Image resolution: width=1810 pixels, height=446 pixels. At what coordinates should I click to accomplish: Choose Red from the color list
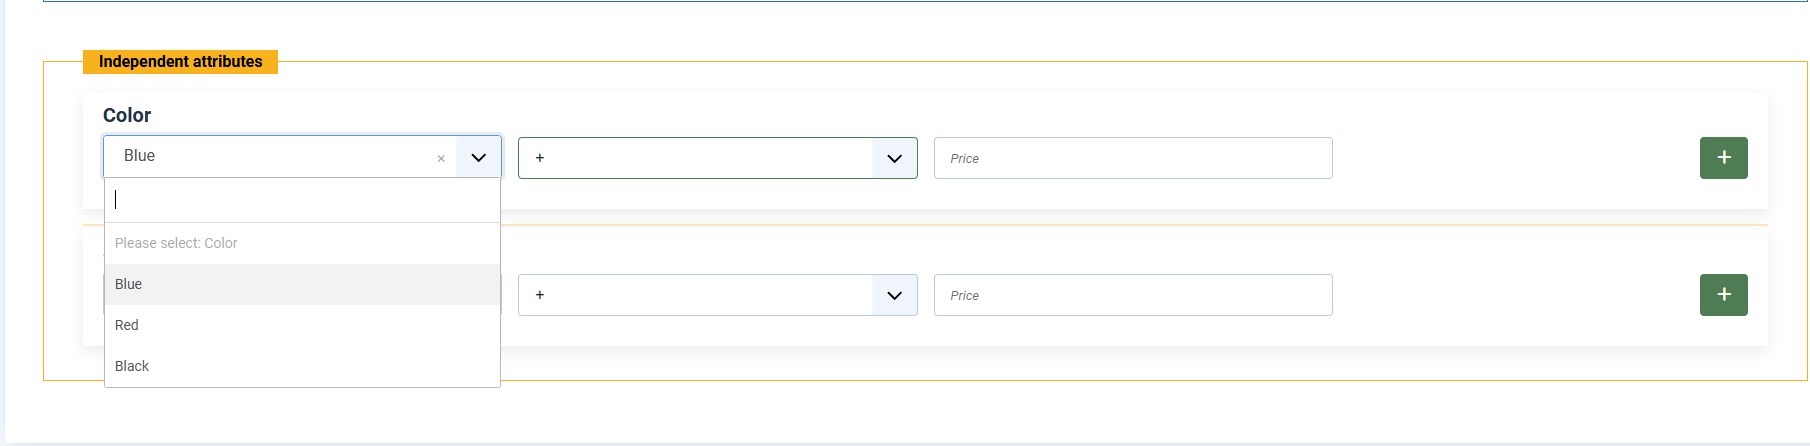(127, 325)
